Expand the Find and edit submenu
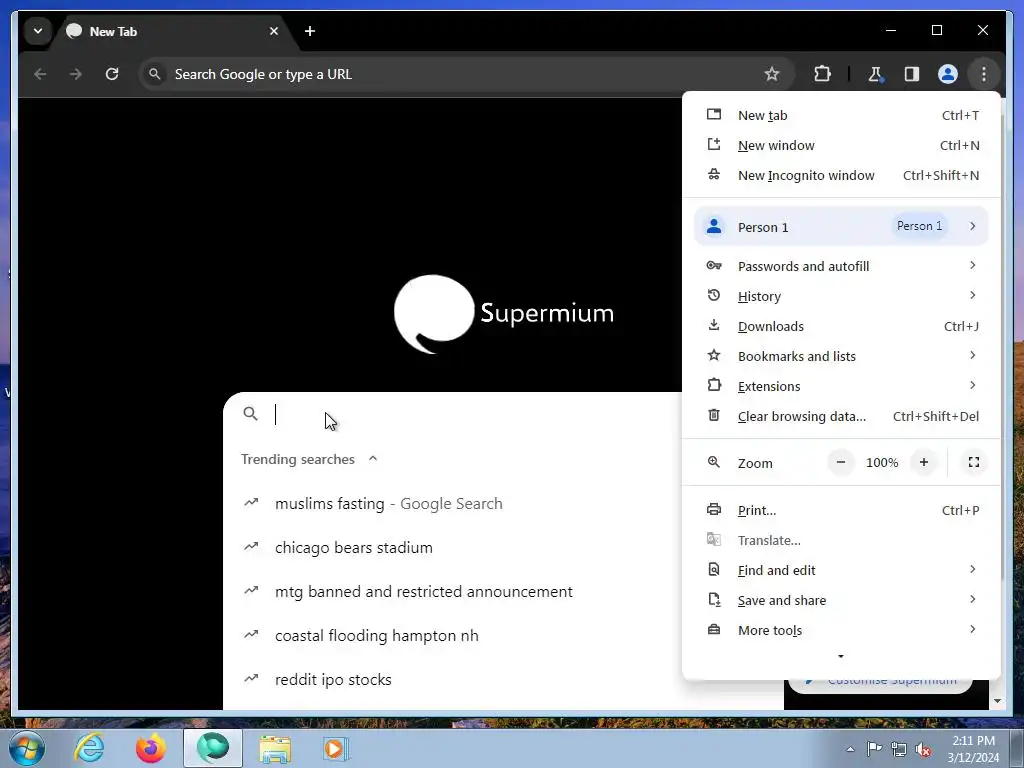 (841, 570)
